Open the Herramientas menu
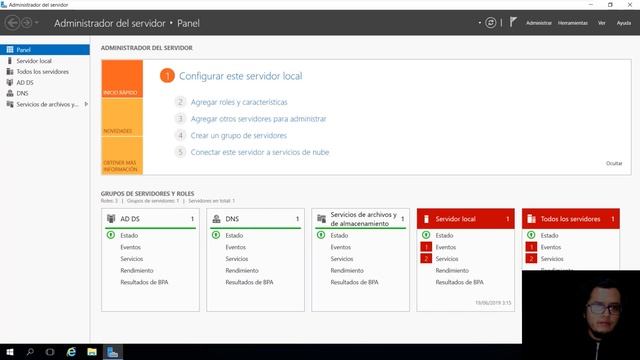This screenshot has width=640, height=360. point(573,23)
